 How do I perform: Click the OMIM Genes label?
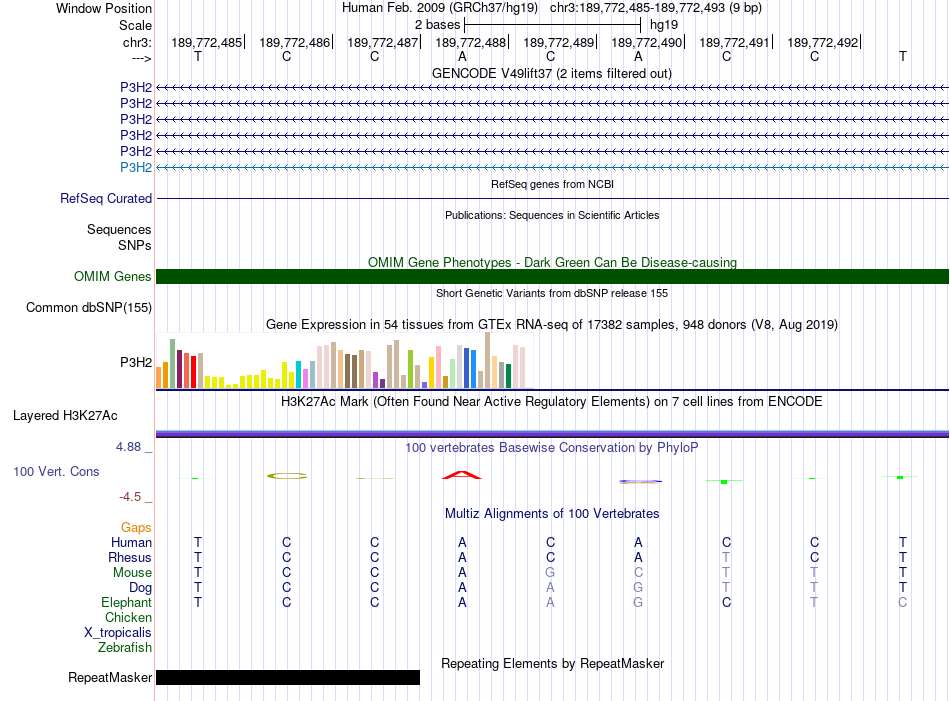(112, 276)
